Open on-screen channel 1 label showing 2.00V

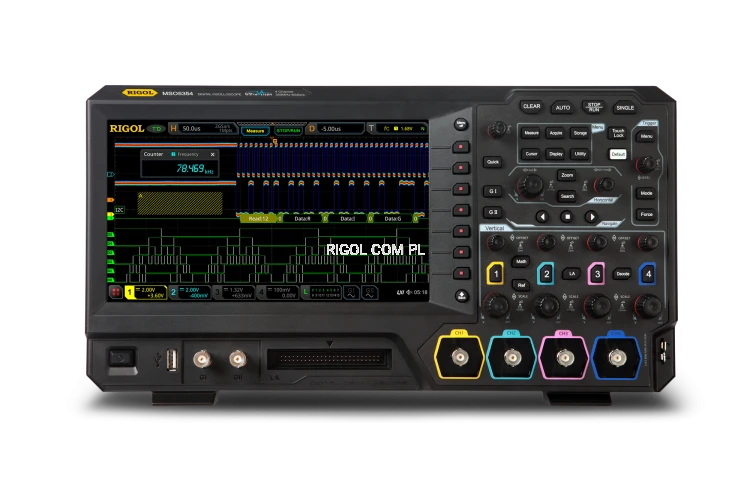pyautogui.click(x=145, y=292)
